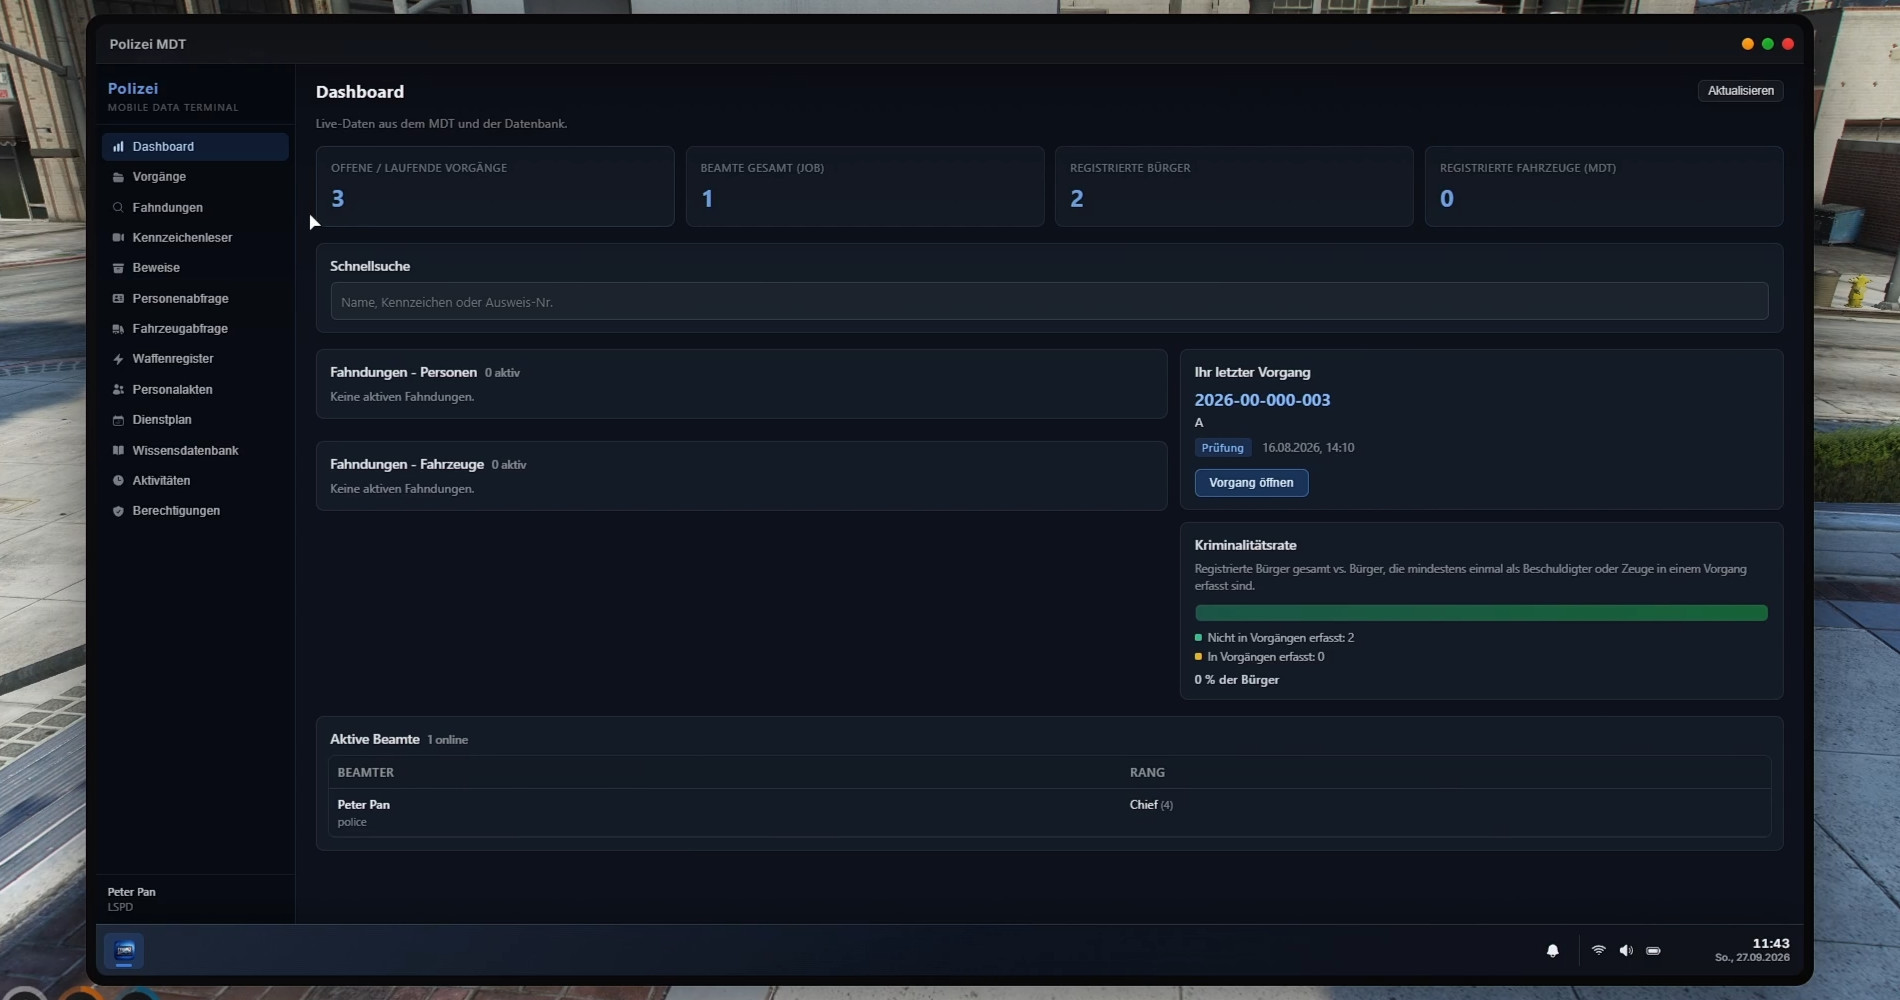1900x1000 pixels.
Task: Click the RANG column header
Action: (1147, 773)
